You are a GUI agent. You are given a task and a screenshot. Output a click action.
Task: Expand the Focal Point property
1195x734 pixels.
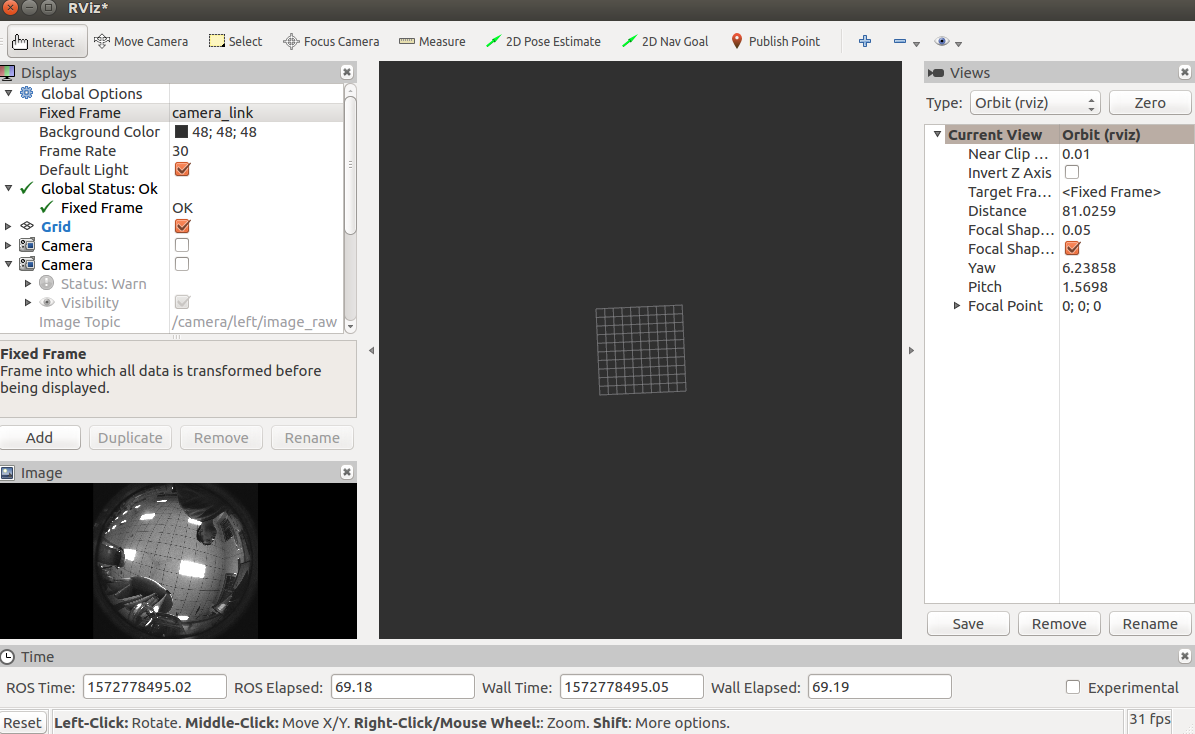(x=956, y=306)
